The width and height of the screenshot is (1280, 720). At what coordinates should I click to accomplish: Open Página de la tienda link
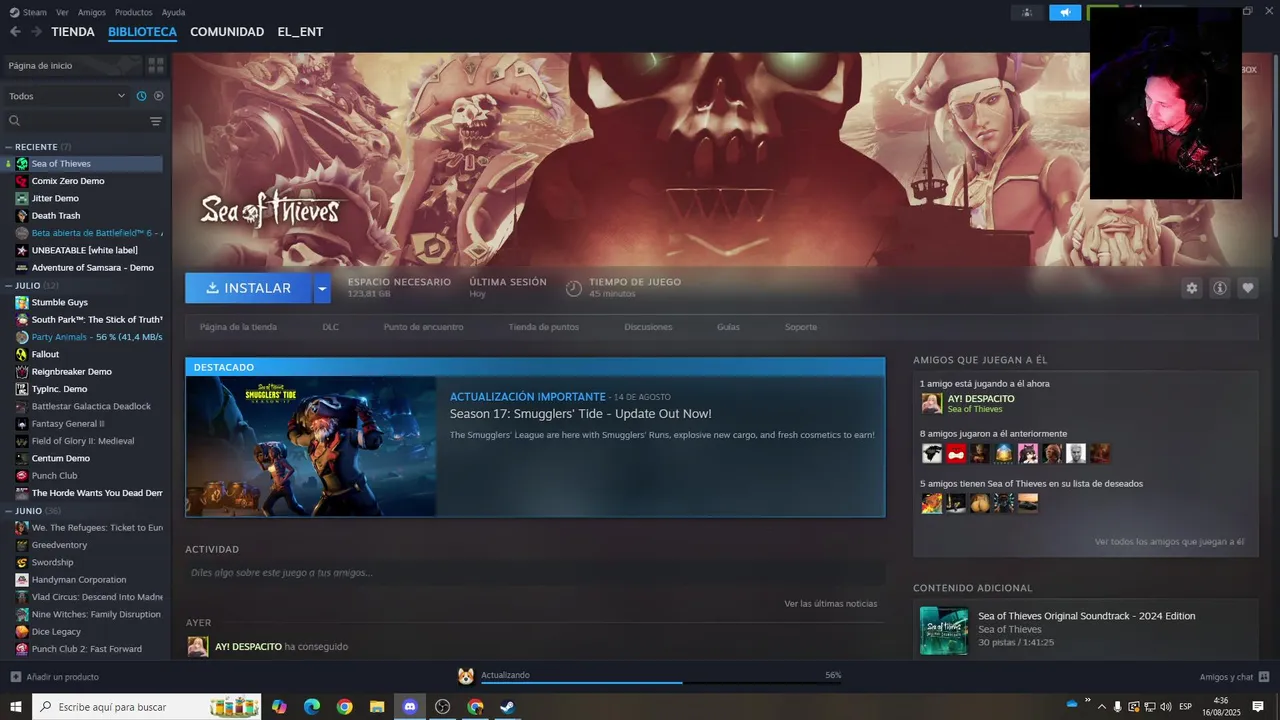click(x=238, y=327)
